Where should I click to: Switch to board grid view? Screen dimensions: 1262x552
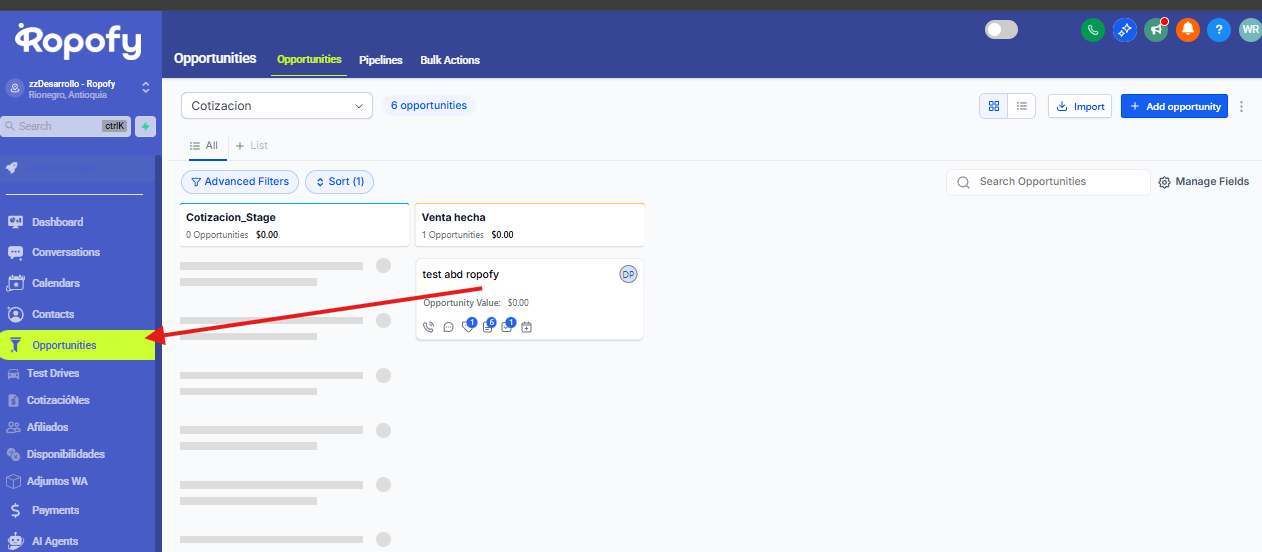coord(993,106)
